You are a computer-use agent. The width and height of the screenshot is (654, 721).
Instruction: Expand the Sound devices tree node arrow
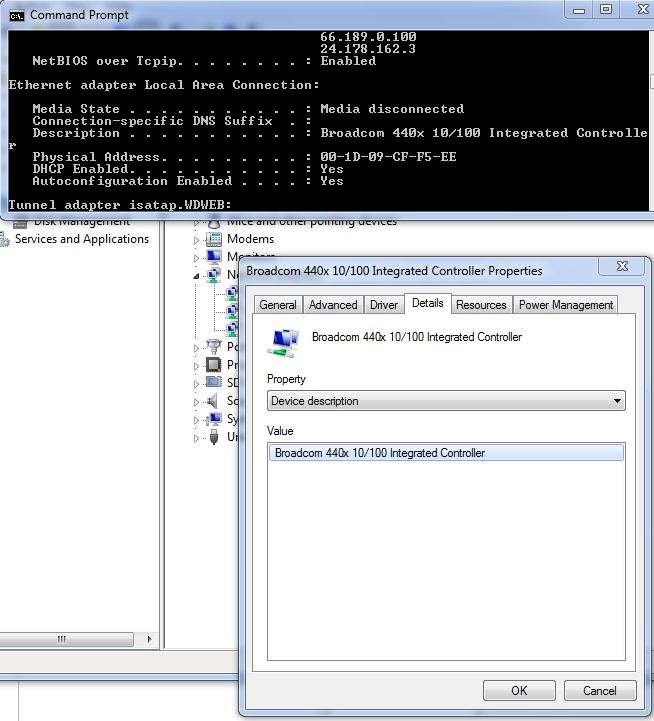[x=196, y=402]
